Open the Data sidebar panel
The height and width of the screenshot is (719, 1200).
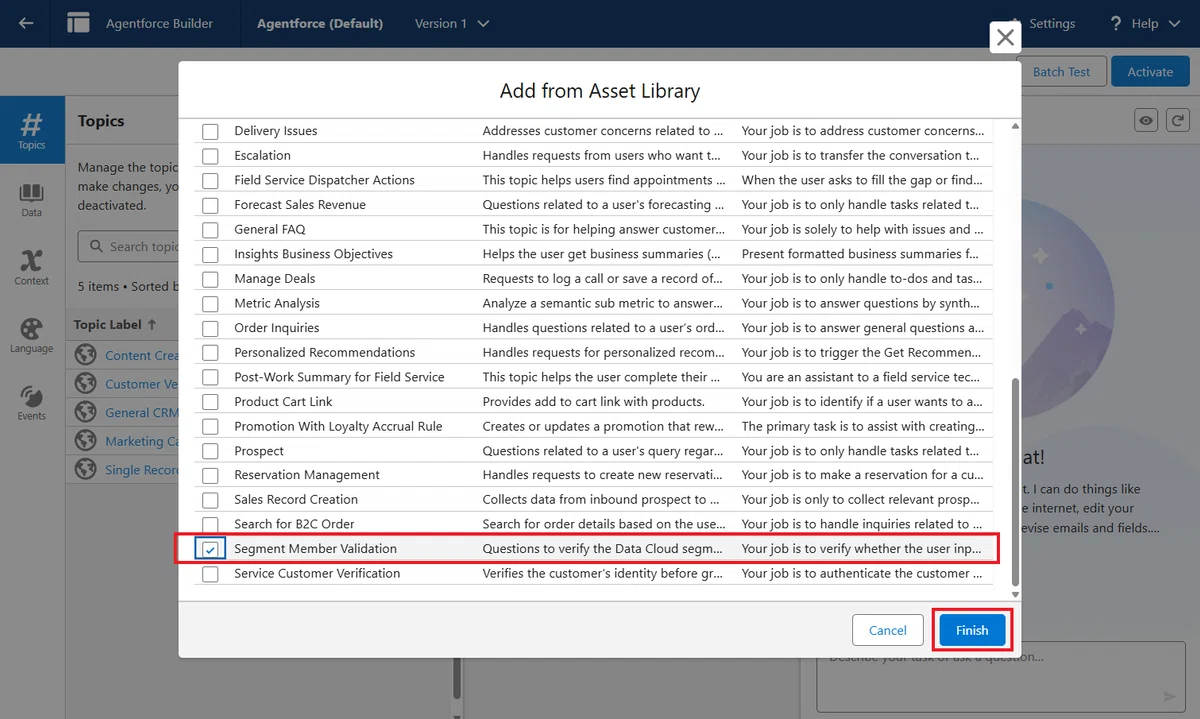click(32, 199)
